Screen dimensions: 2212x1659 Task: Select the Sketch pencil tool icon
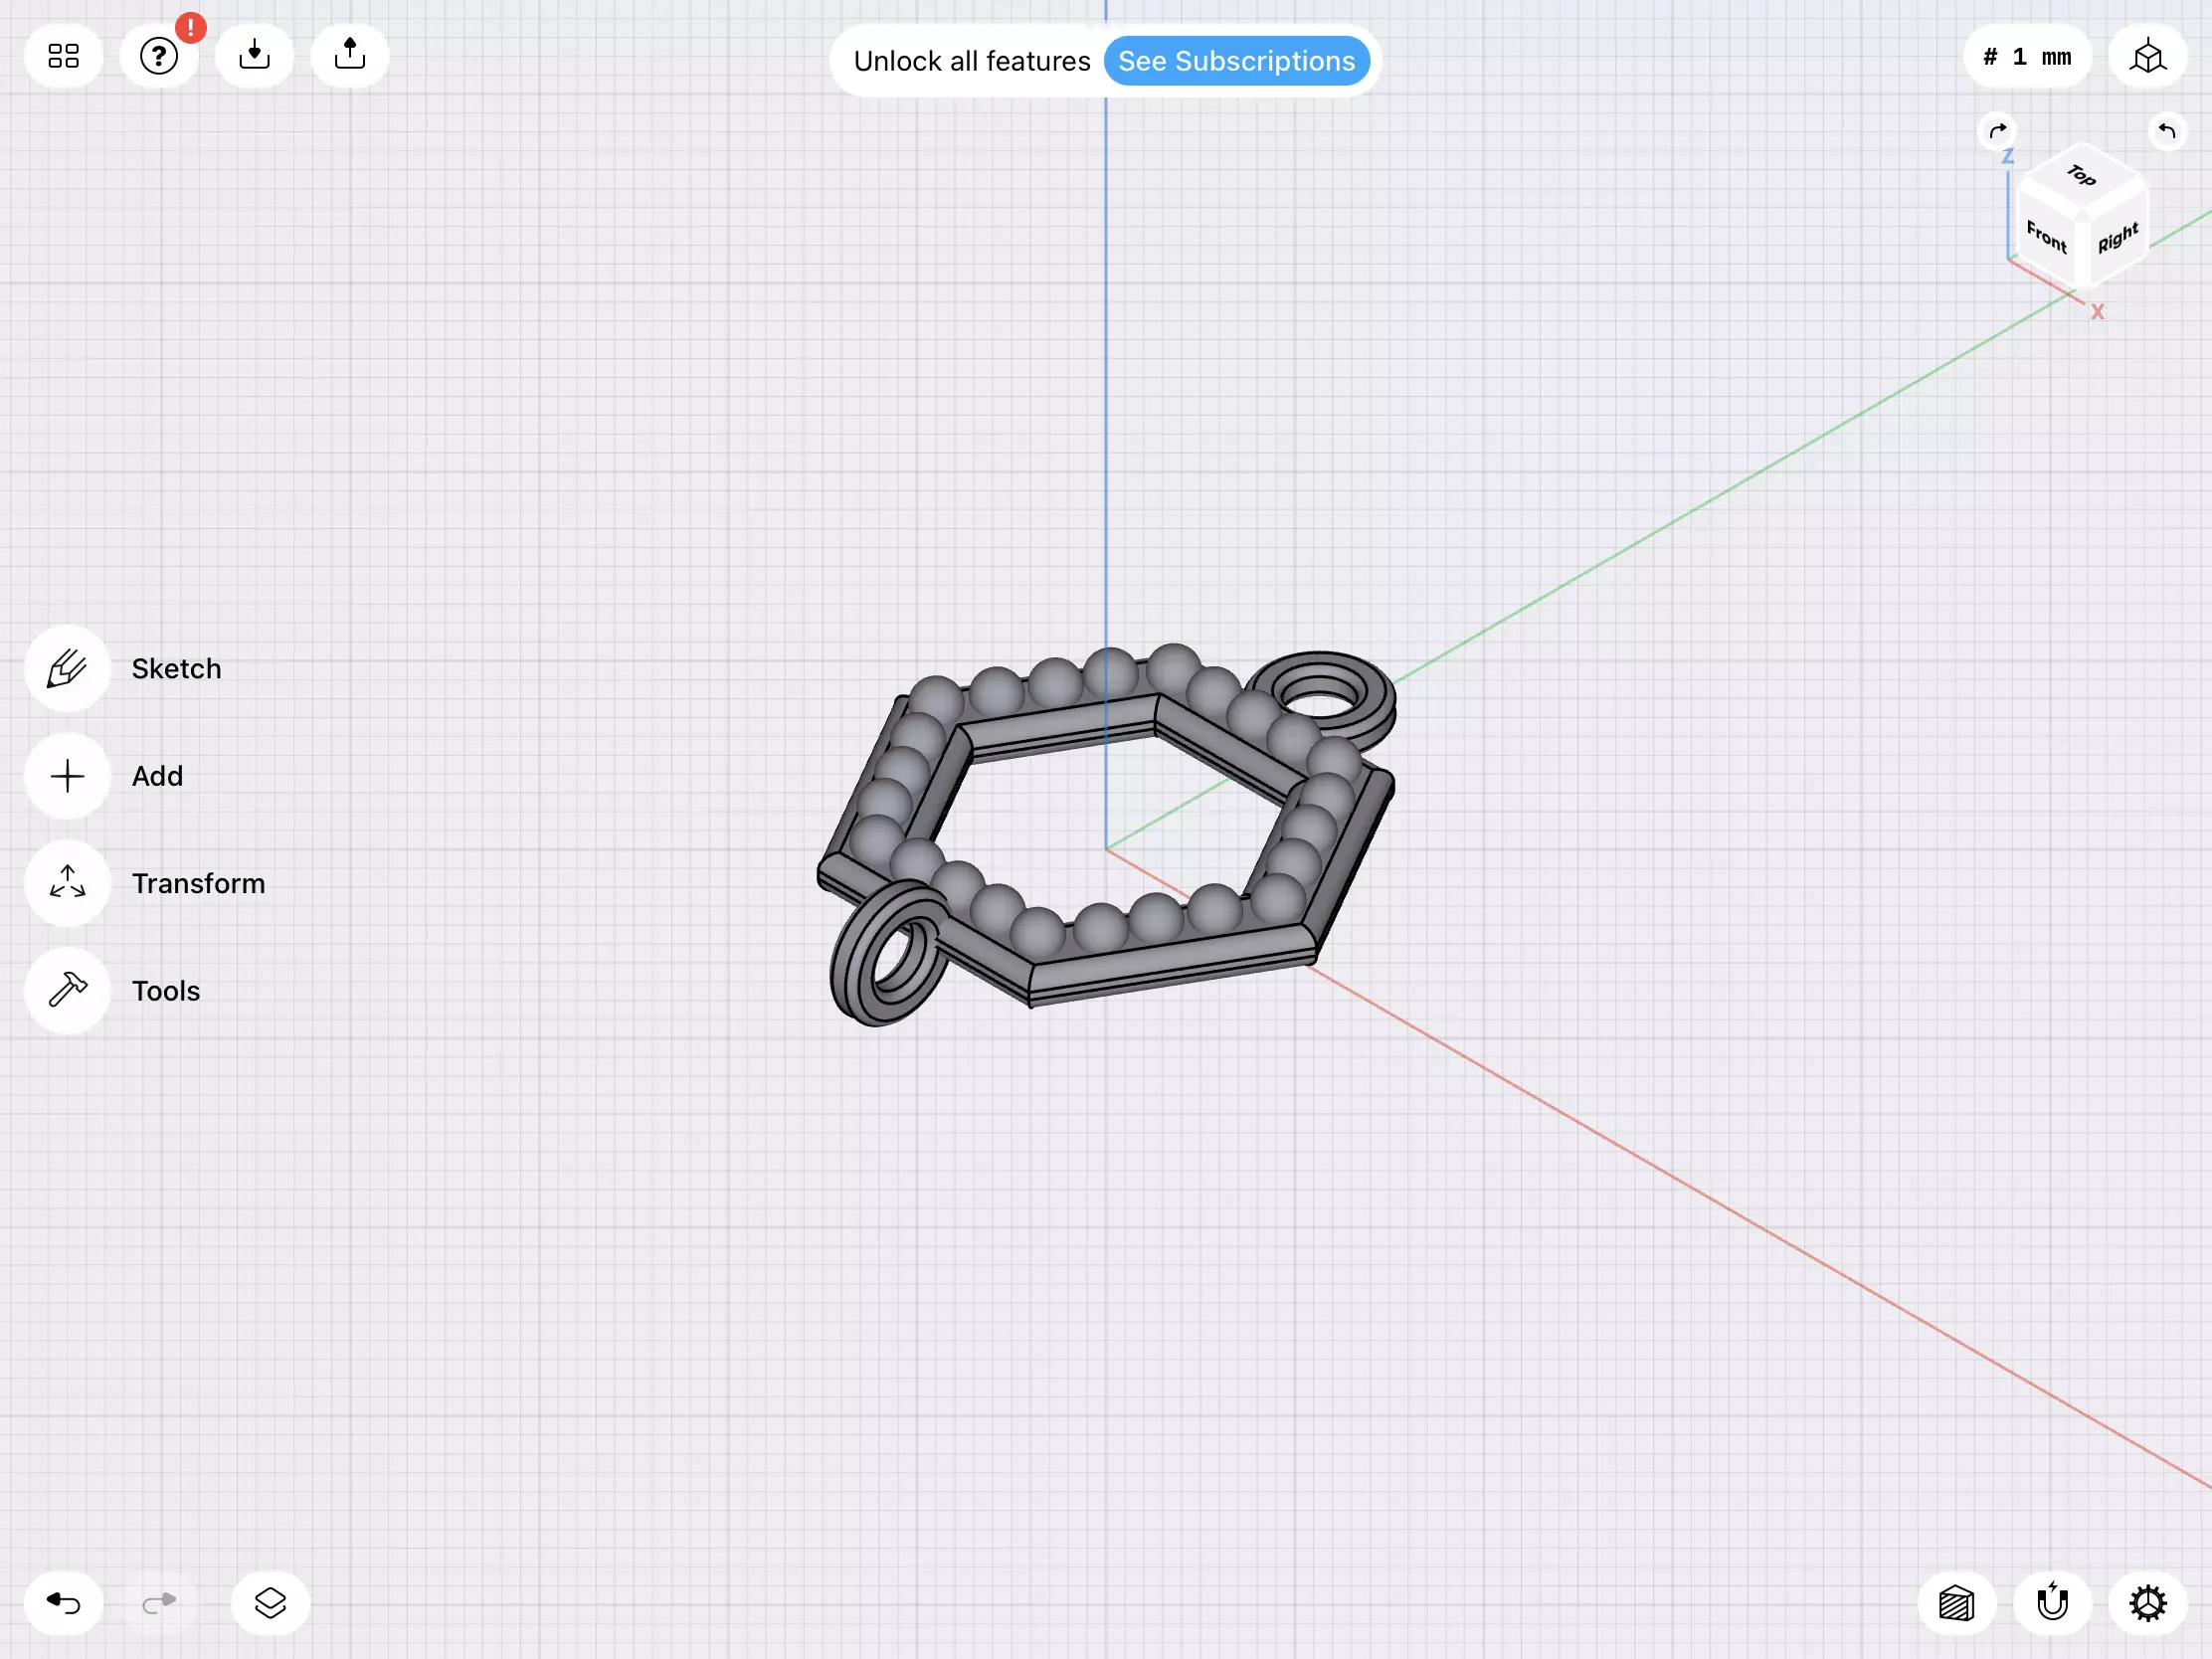point(67,668)
